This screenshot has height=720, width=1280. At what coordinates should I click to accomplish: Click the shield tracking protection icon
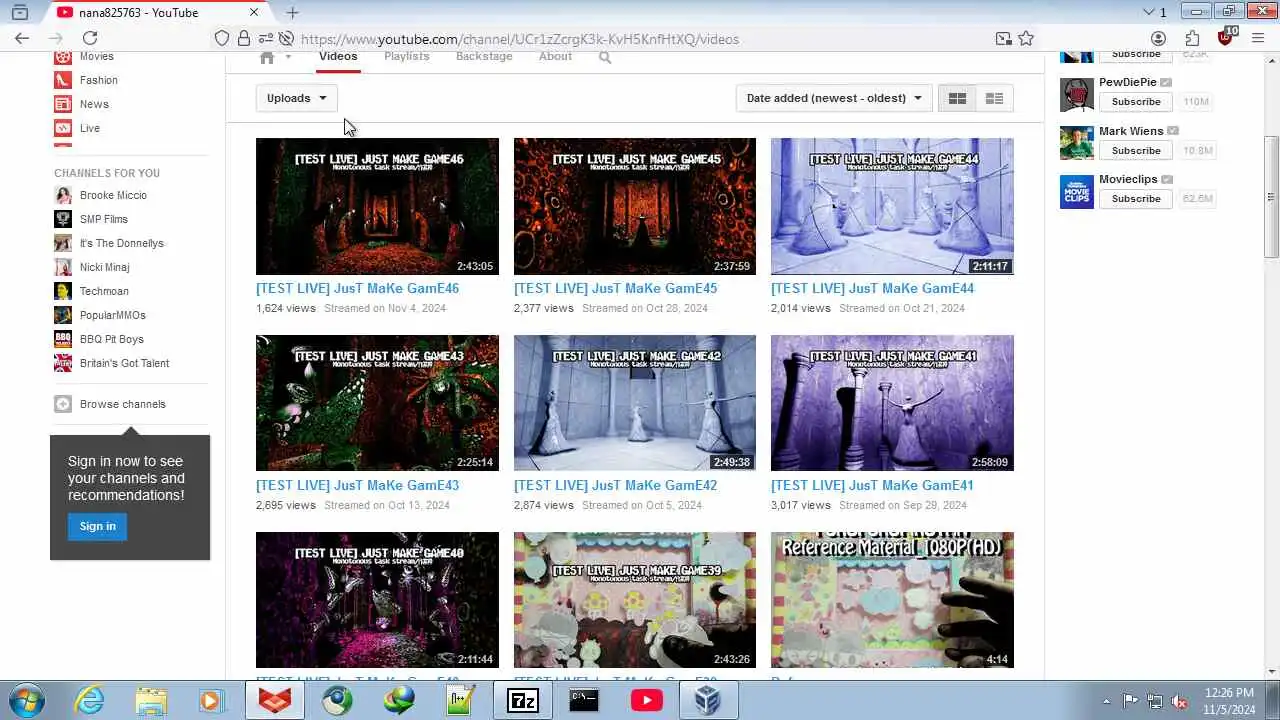pos(222,39)
